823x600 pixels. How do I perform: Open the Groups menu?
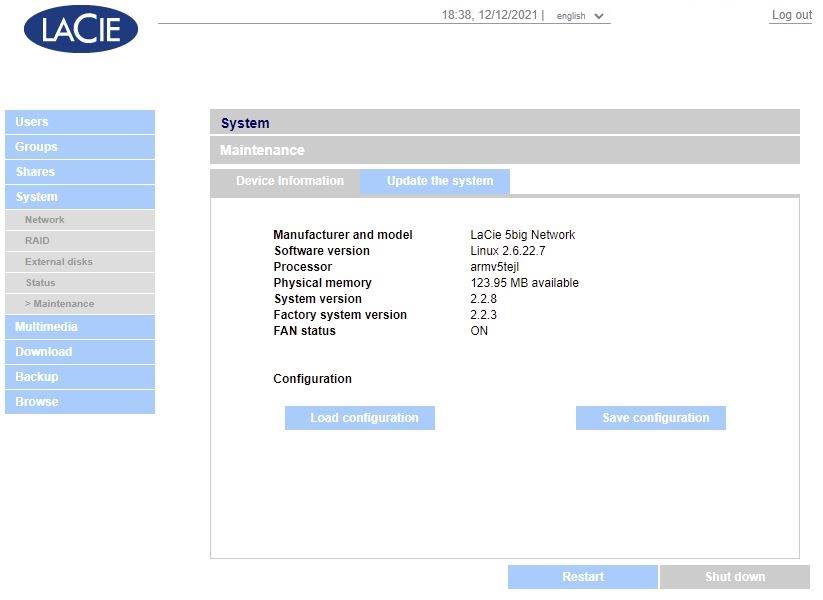(80, 147)
